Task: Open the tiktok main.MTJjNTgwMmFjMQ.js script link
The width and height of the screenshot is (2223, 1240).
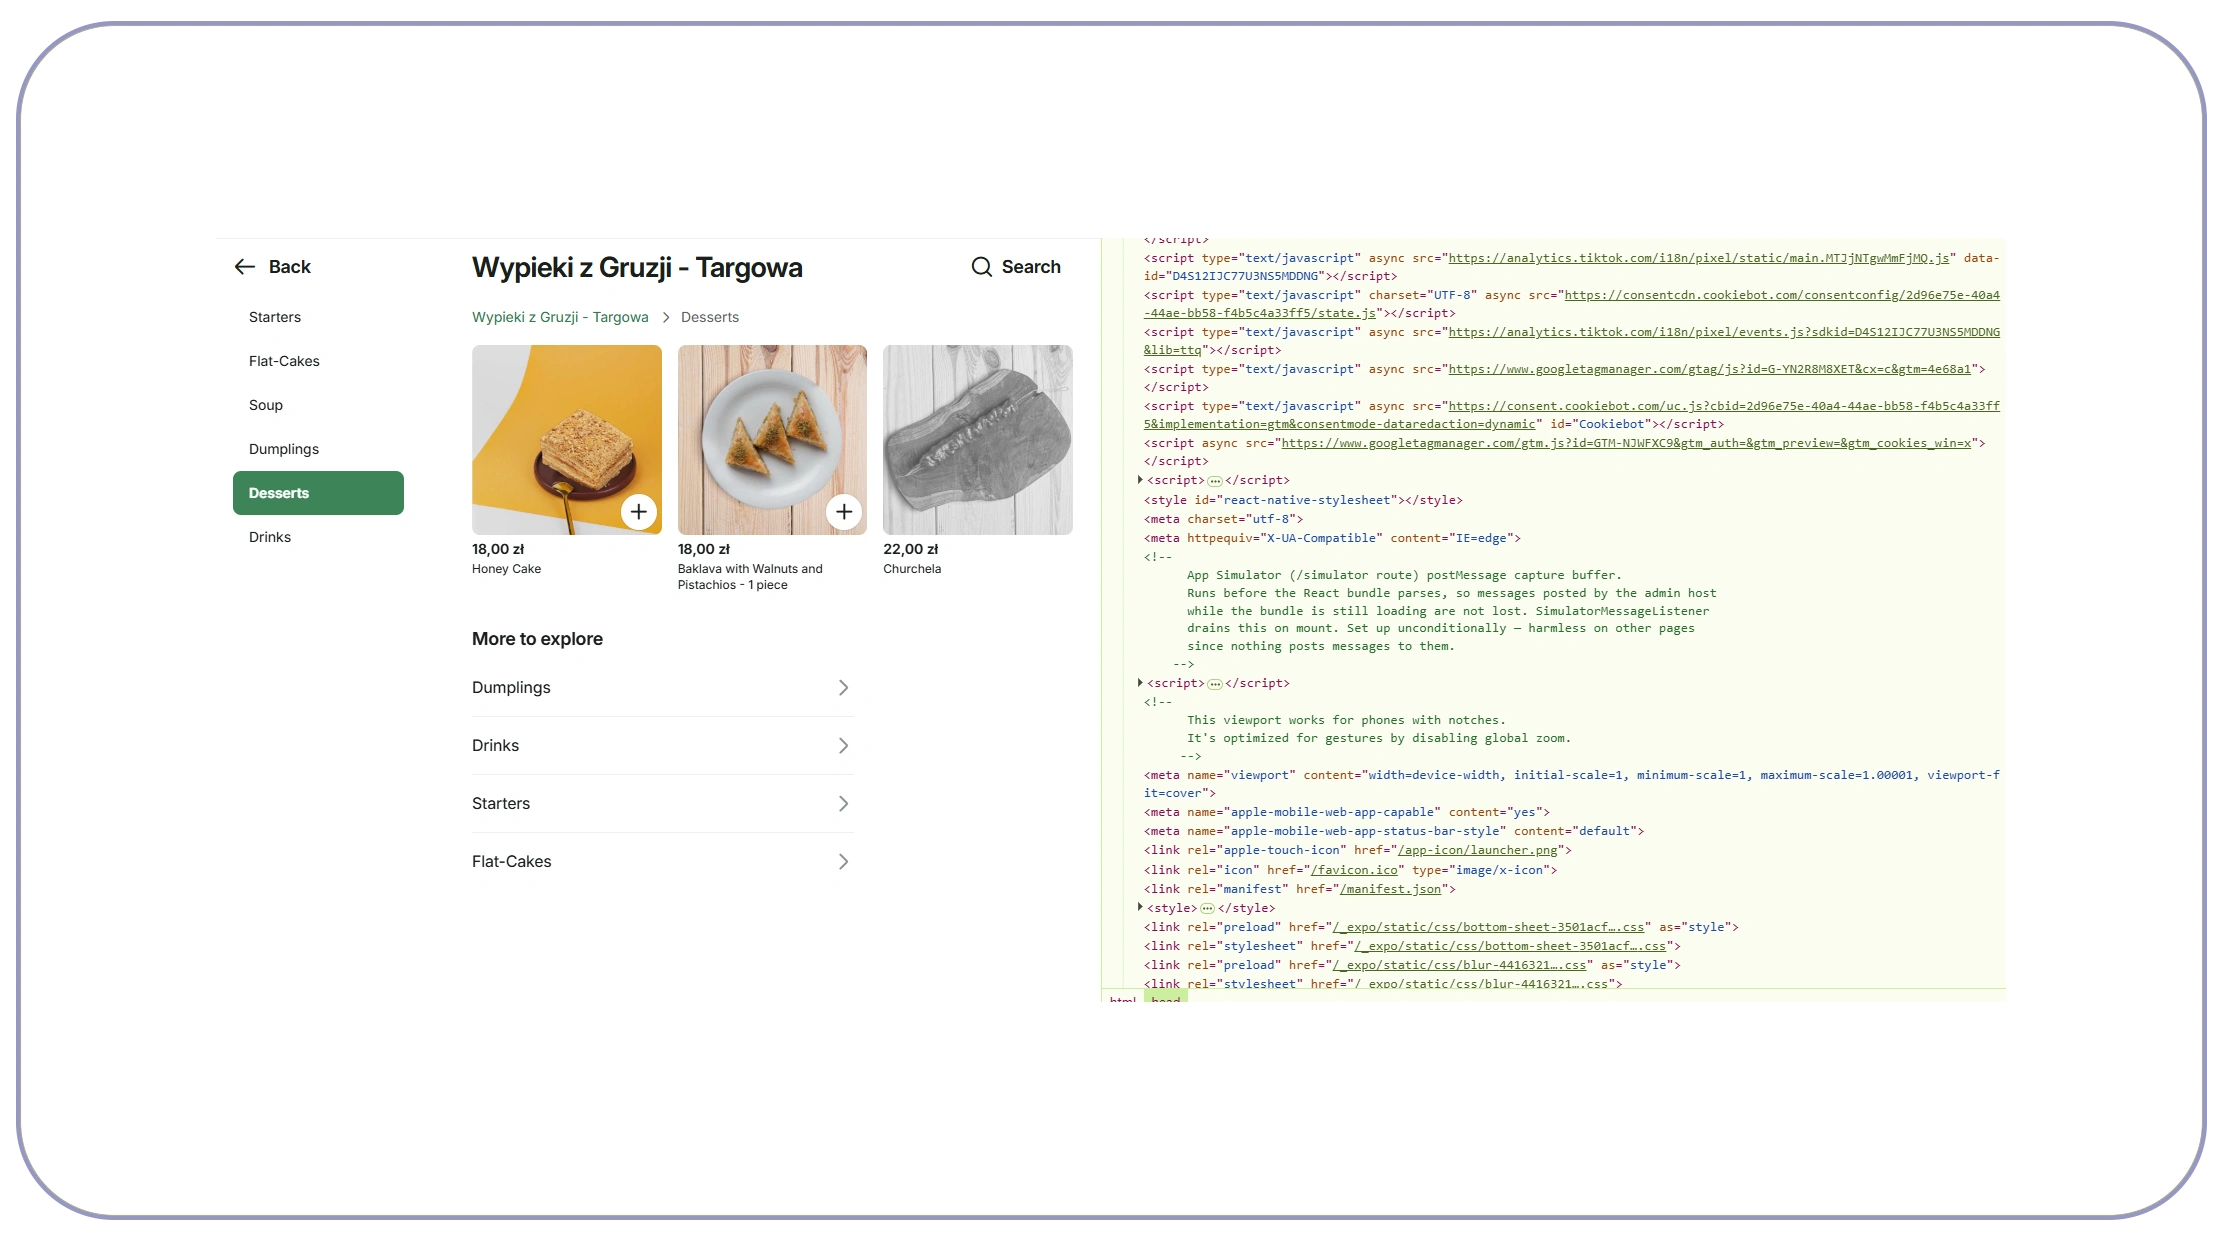Action: [x=1699, y=258]
